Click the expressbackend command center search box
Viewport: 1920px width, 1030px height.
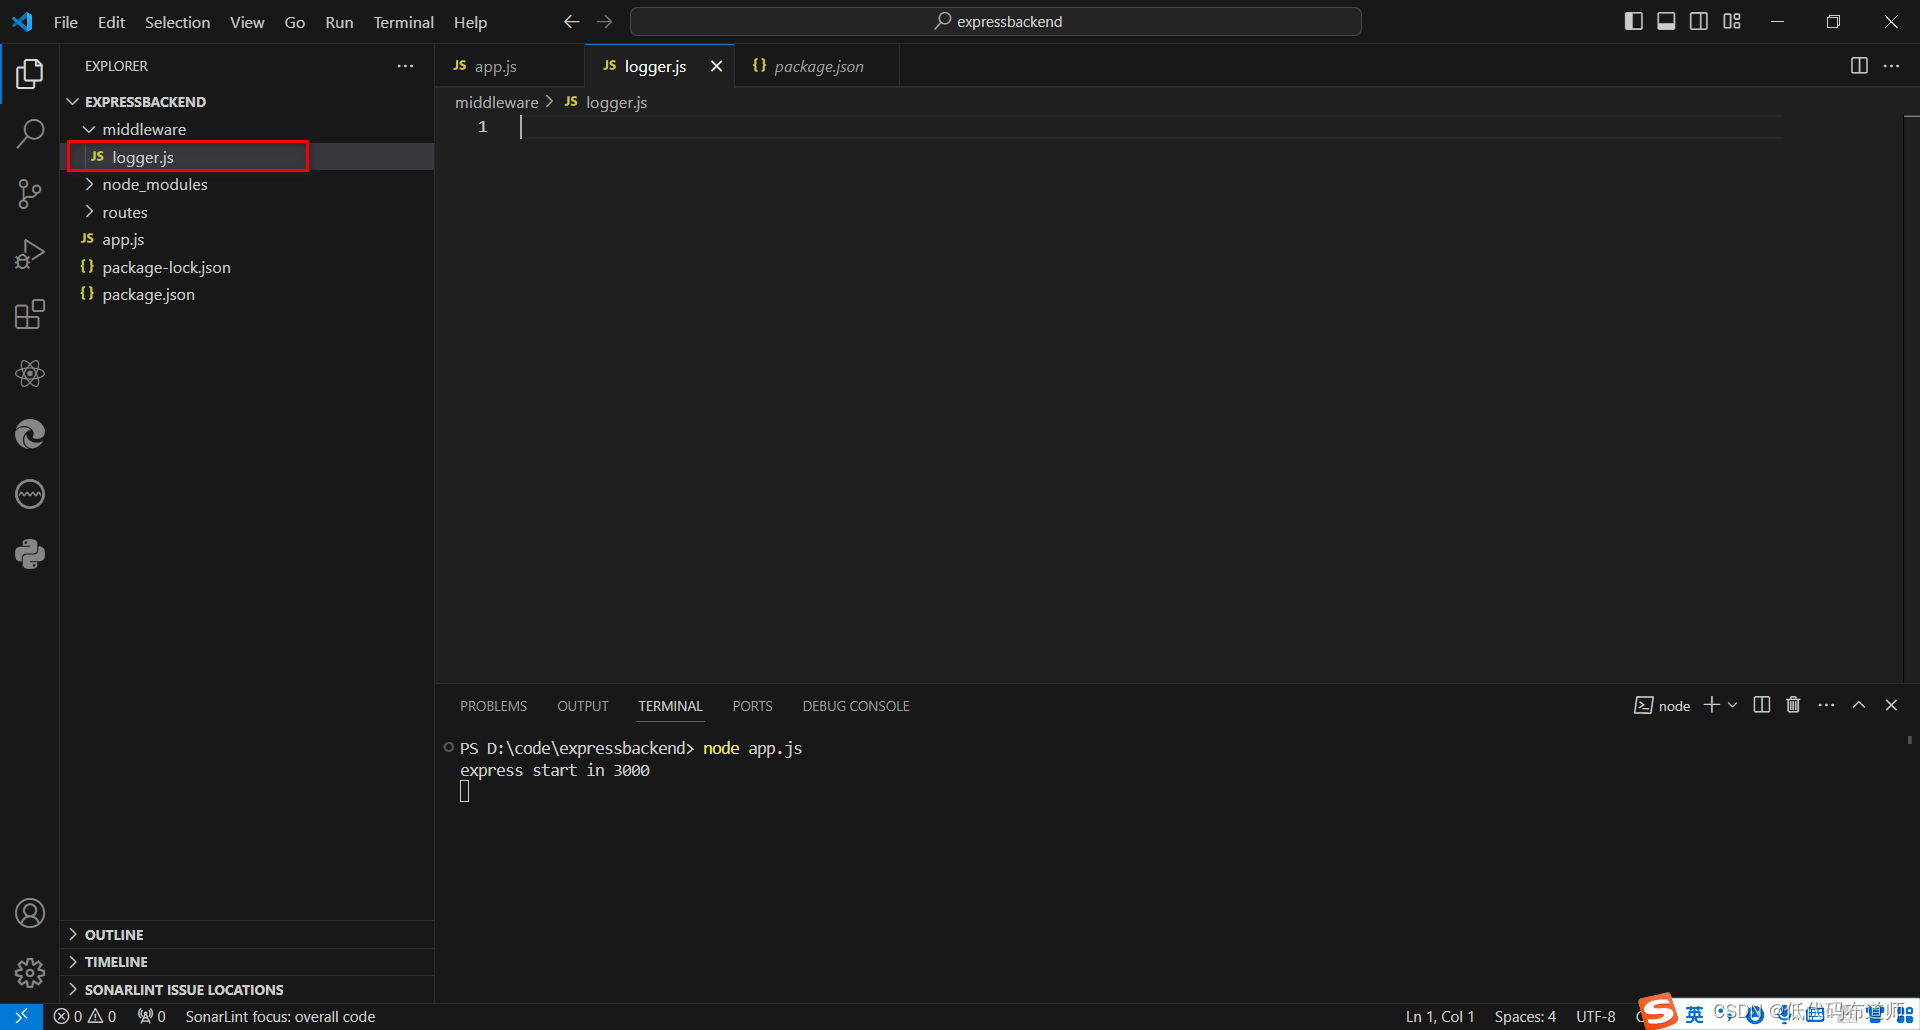point(996,22)
